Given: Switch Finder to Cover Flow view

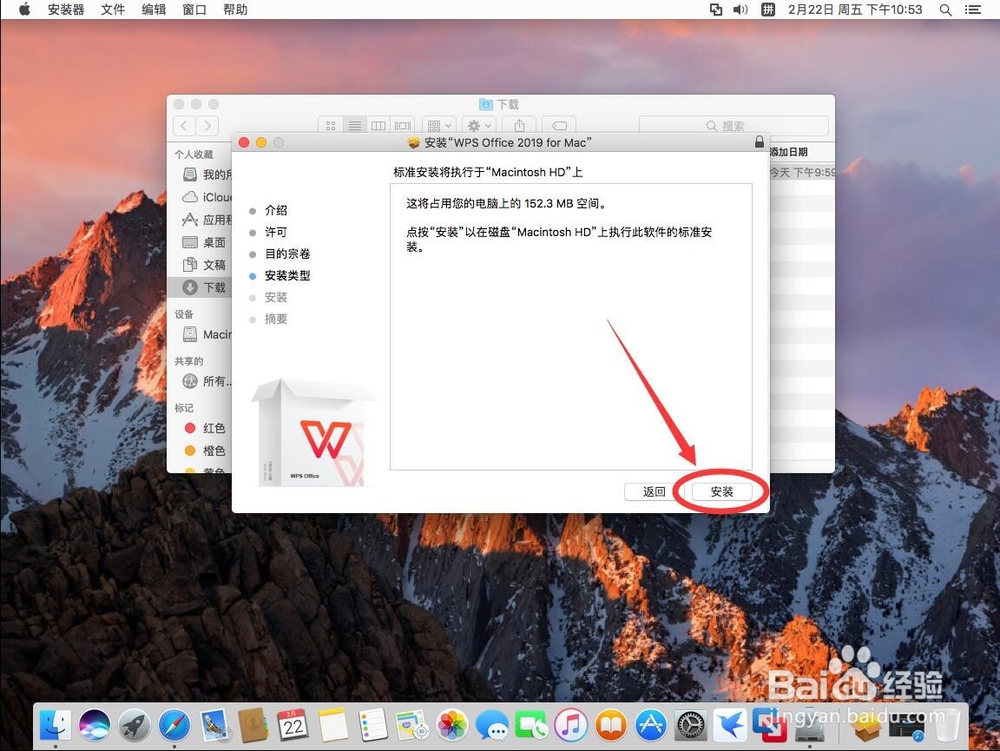Looking at the screenshot, I should (x=402, y=126).
